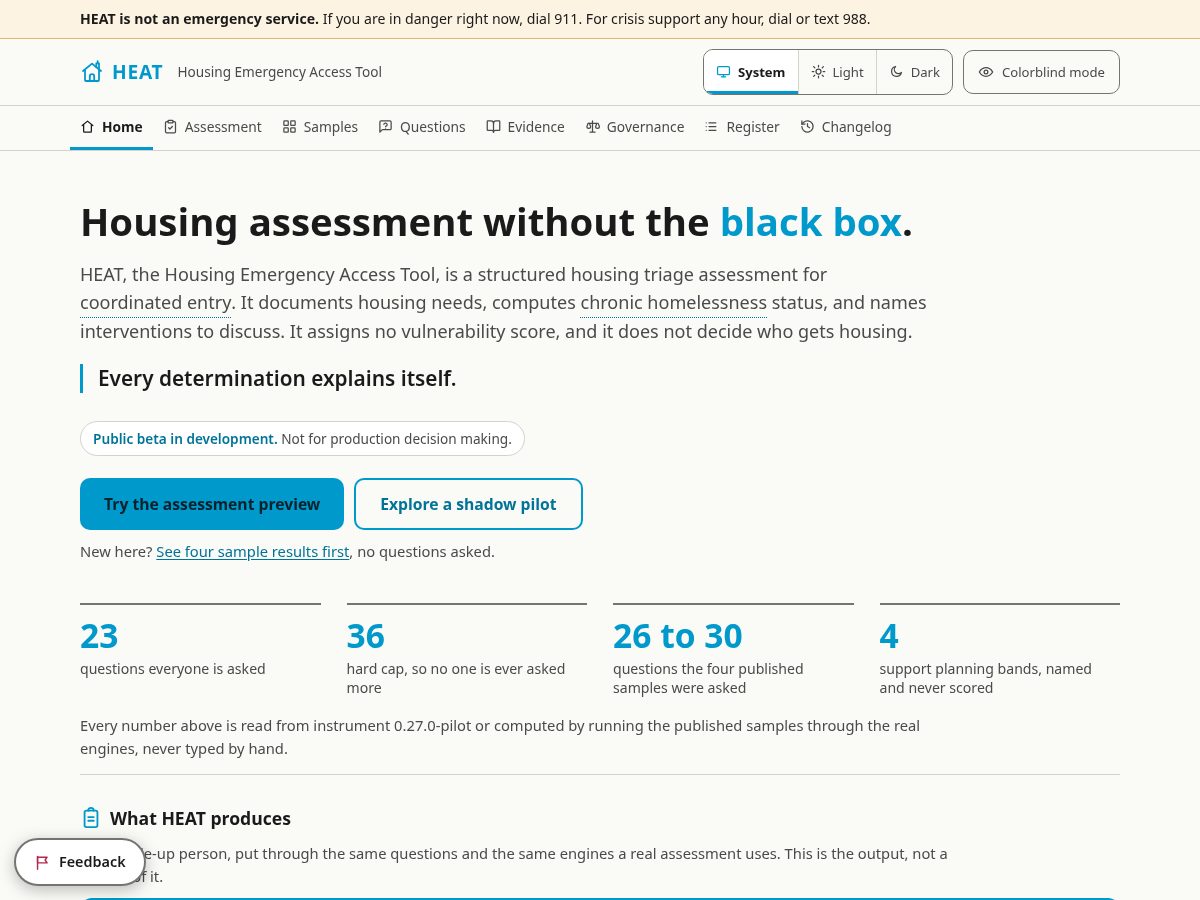Click the monitor icon in System theme option
Screen dimensions: 1200x900
point(724,72)
